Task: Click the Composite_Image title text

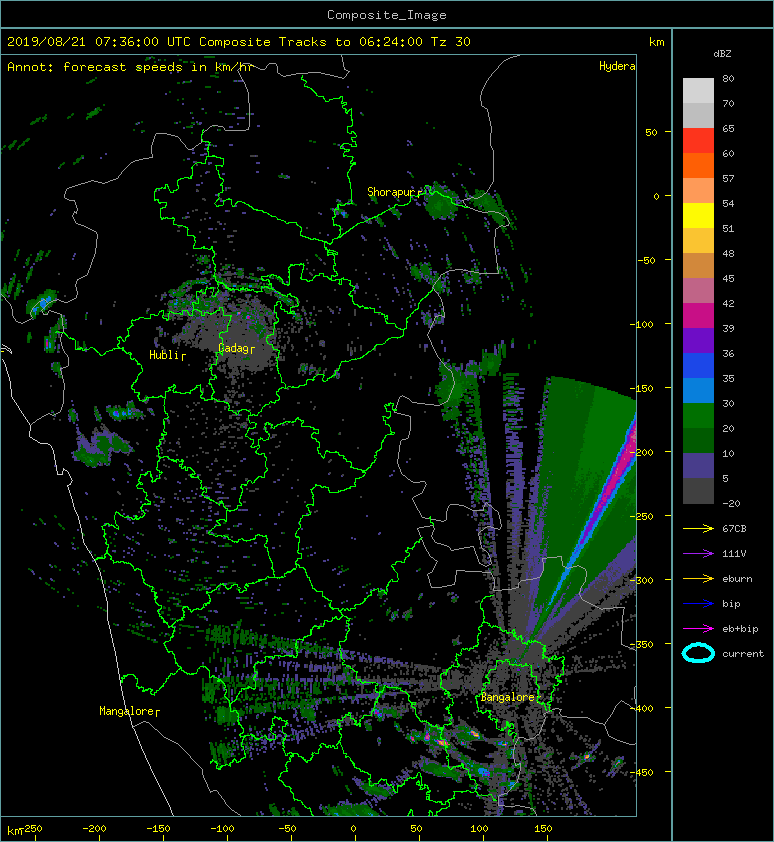Action: (x=387, y=14)
